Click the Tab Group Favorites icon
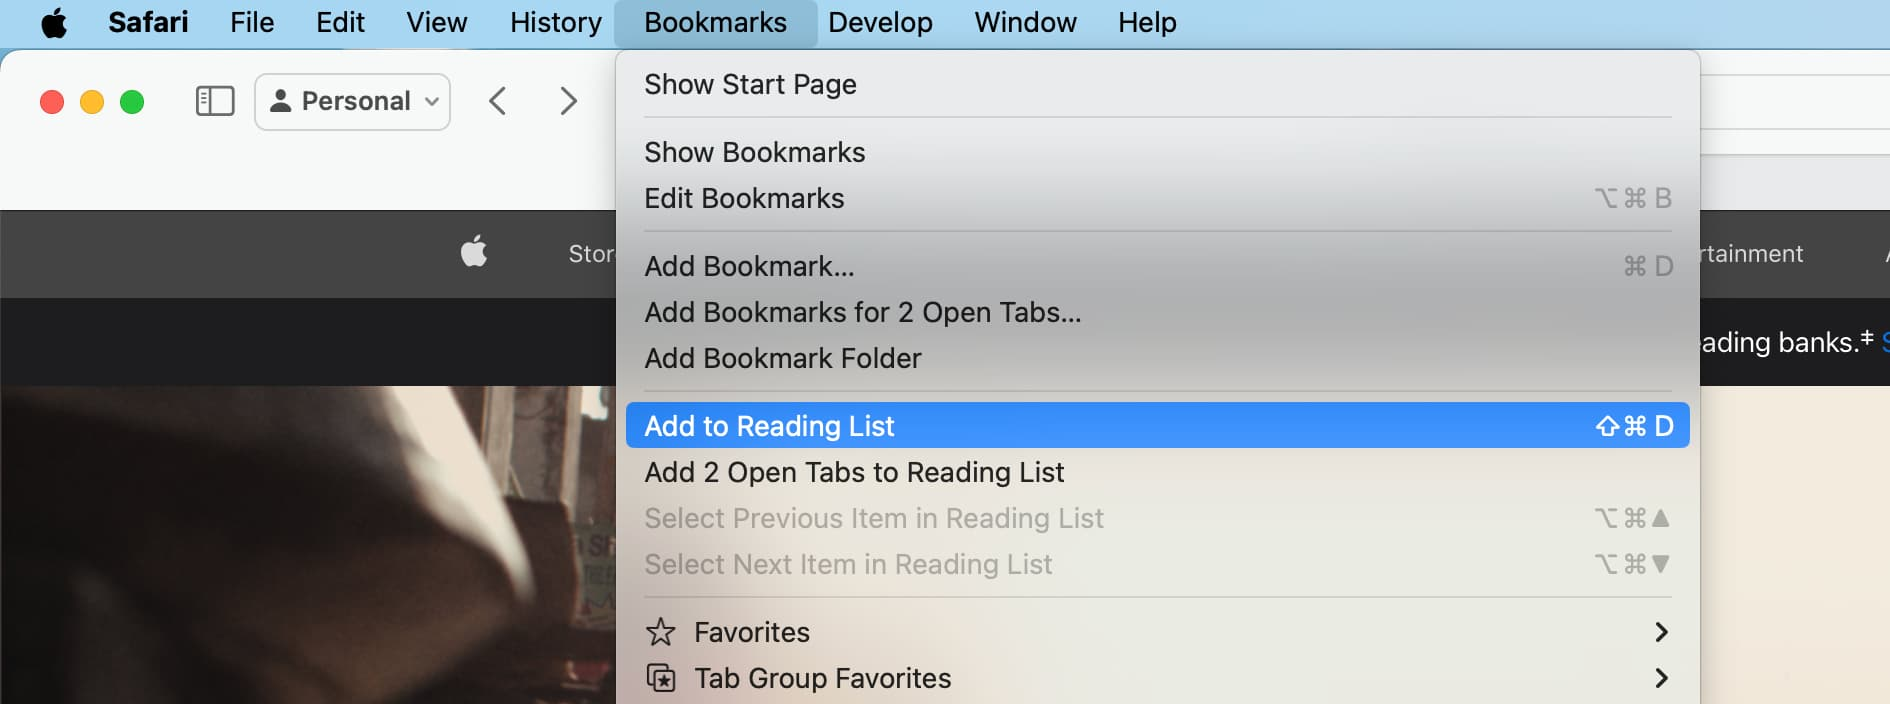 coord(661,678)
